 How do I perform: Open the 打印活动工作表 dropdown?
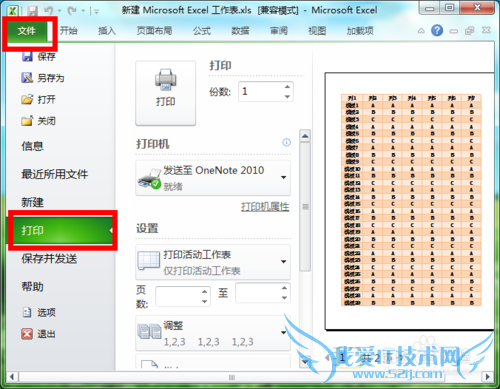pos(213,262)
